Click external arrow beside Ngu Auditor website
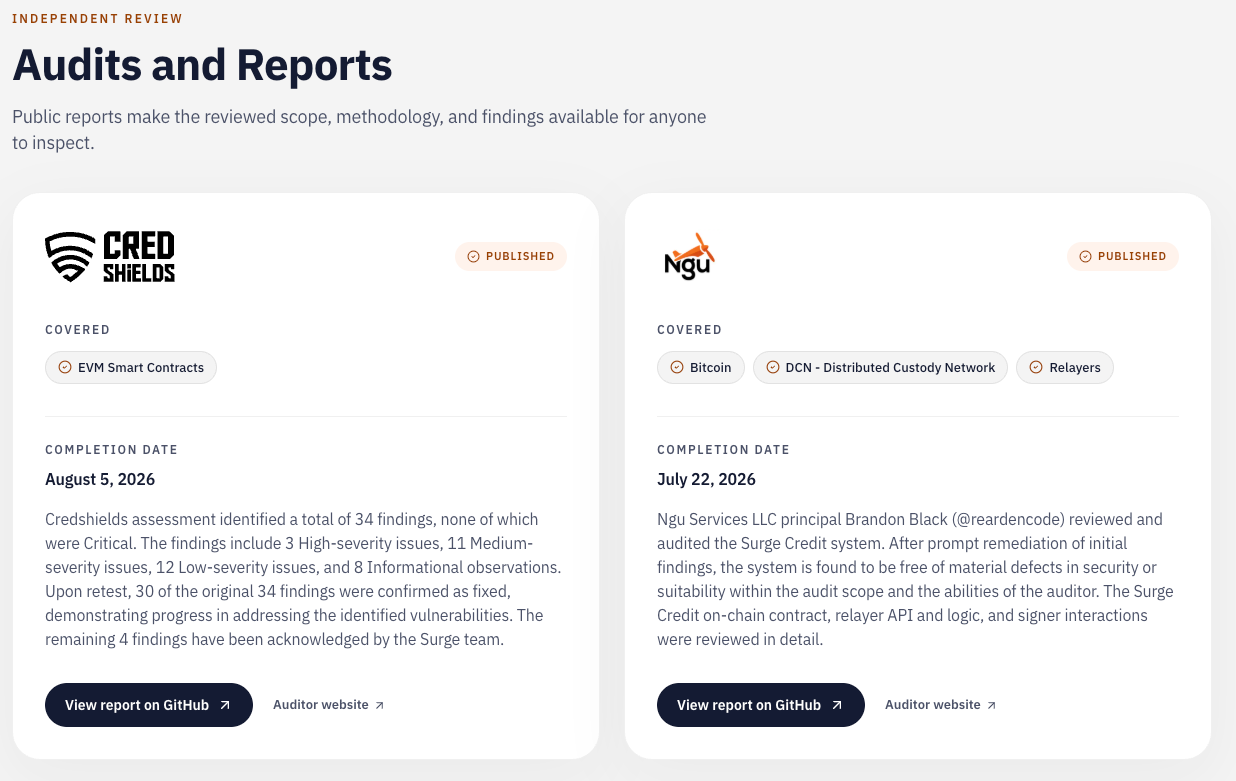The height and width of the screenshot is (781, 1236). tap(992, 705)
